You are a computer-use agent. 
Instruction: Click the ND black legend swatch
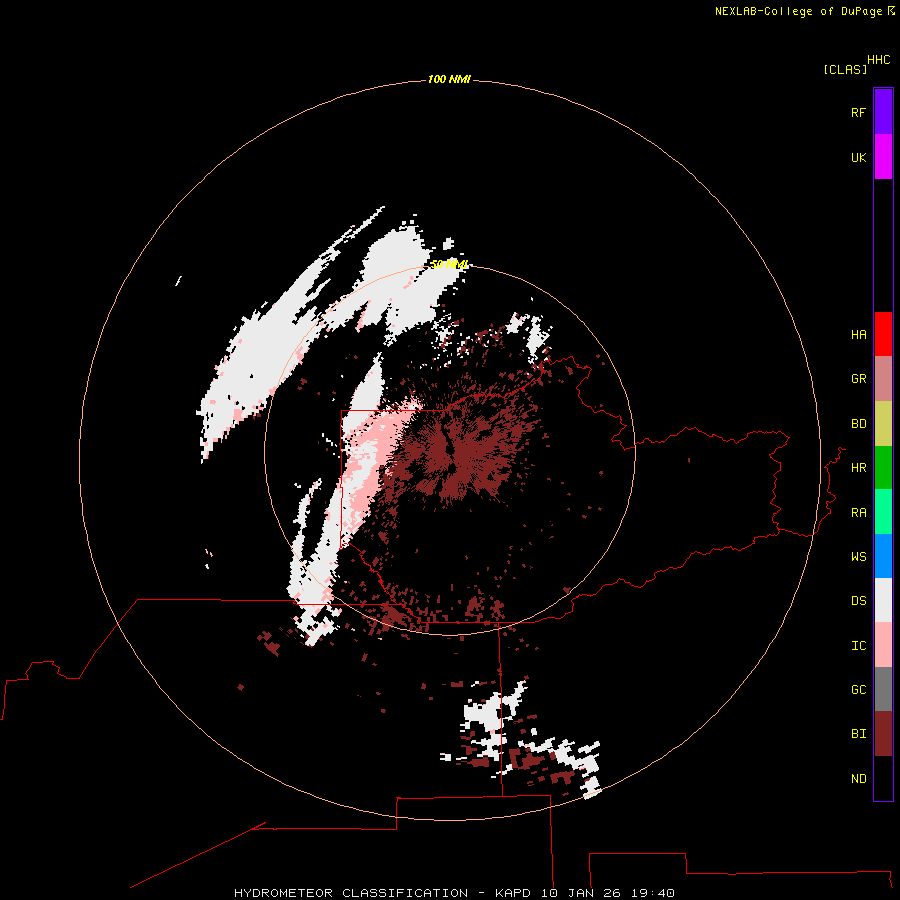point(883,778)
